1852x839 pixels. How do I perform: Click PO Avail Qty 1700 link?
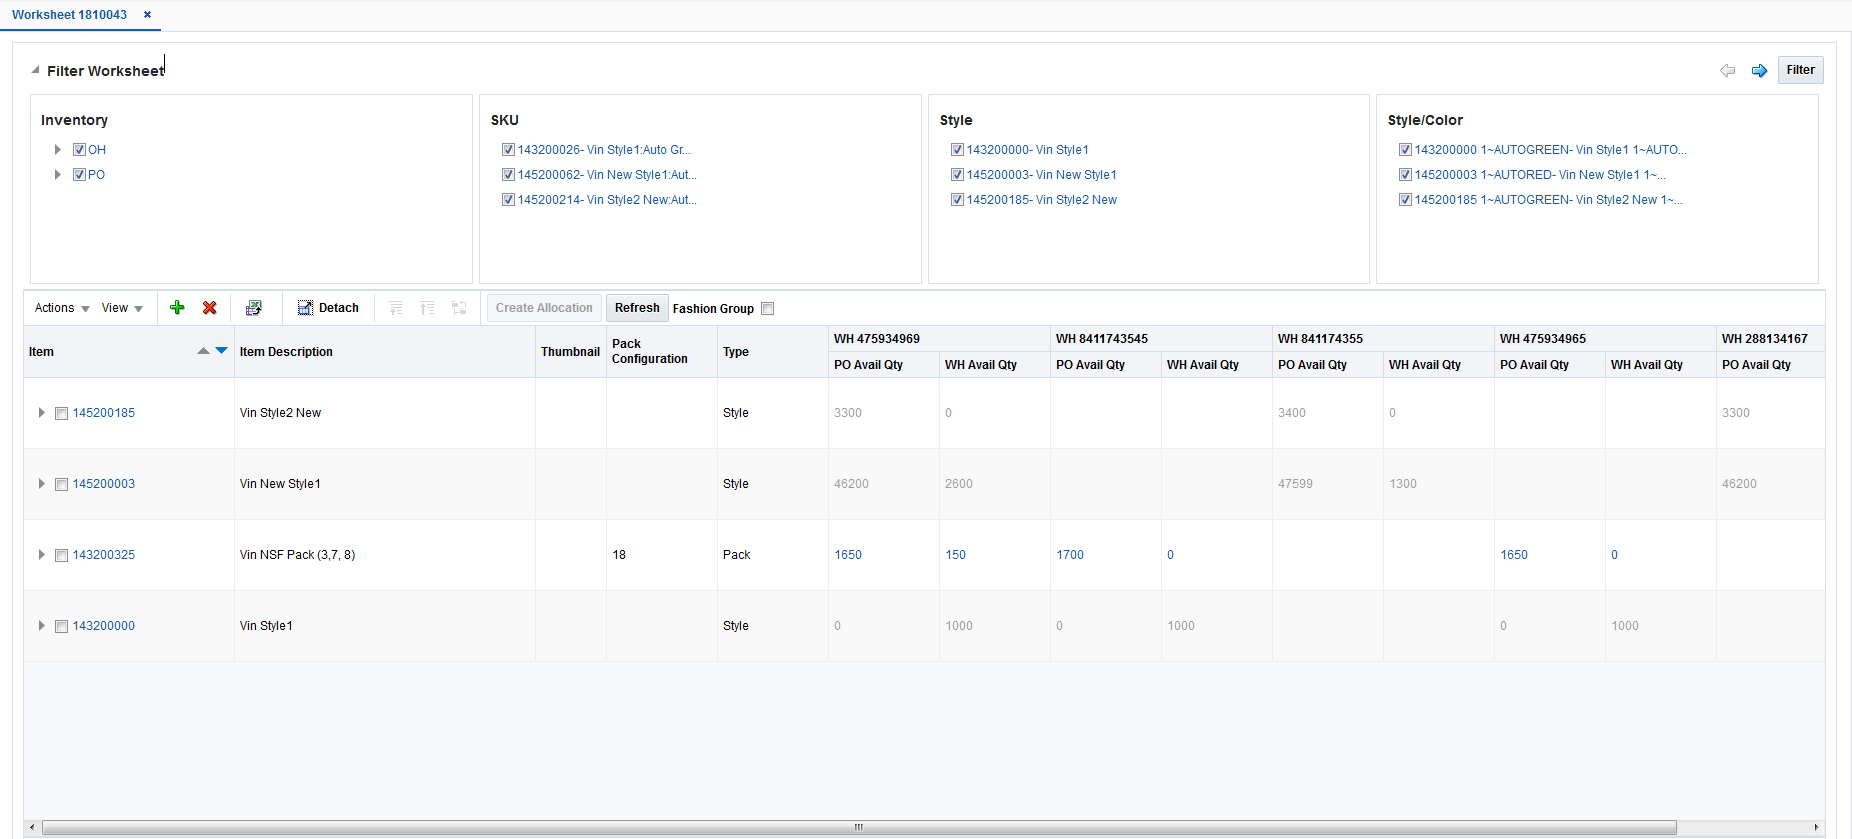[1070, 555]
